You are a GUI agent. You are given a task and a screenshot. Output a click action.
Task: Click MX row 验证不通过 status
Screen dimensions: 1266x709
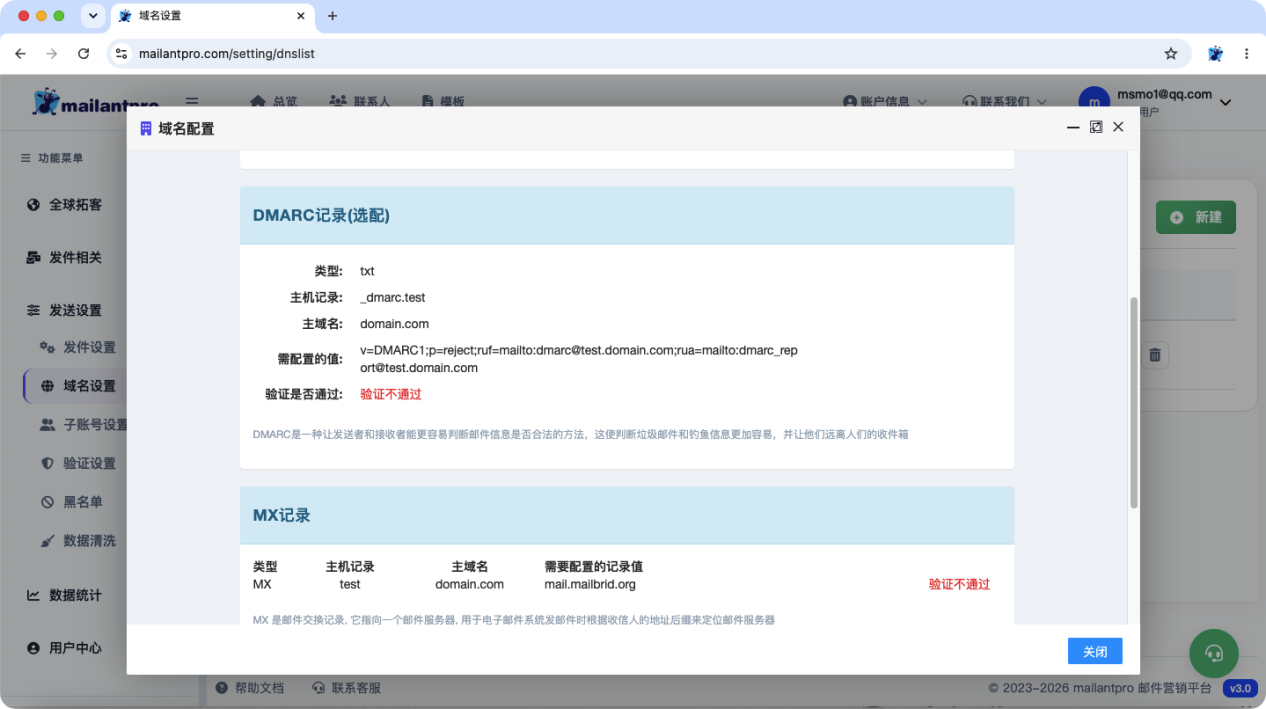pos(959,584)
